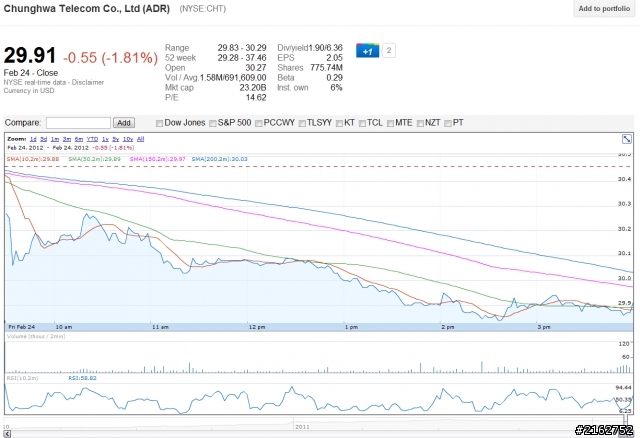Viewport: 640px width, 438px height.
Task: Click the Volume (thous / 2min) label
Action: (36, 336)
